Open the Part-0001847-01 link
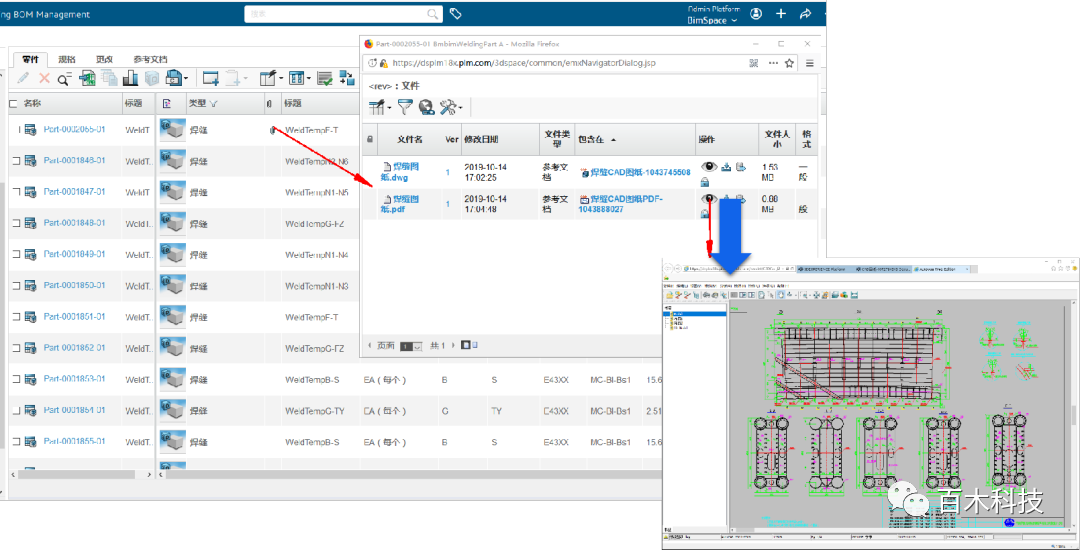This screenshot has width=1080, height=550. [x=75, y=191]
